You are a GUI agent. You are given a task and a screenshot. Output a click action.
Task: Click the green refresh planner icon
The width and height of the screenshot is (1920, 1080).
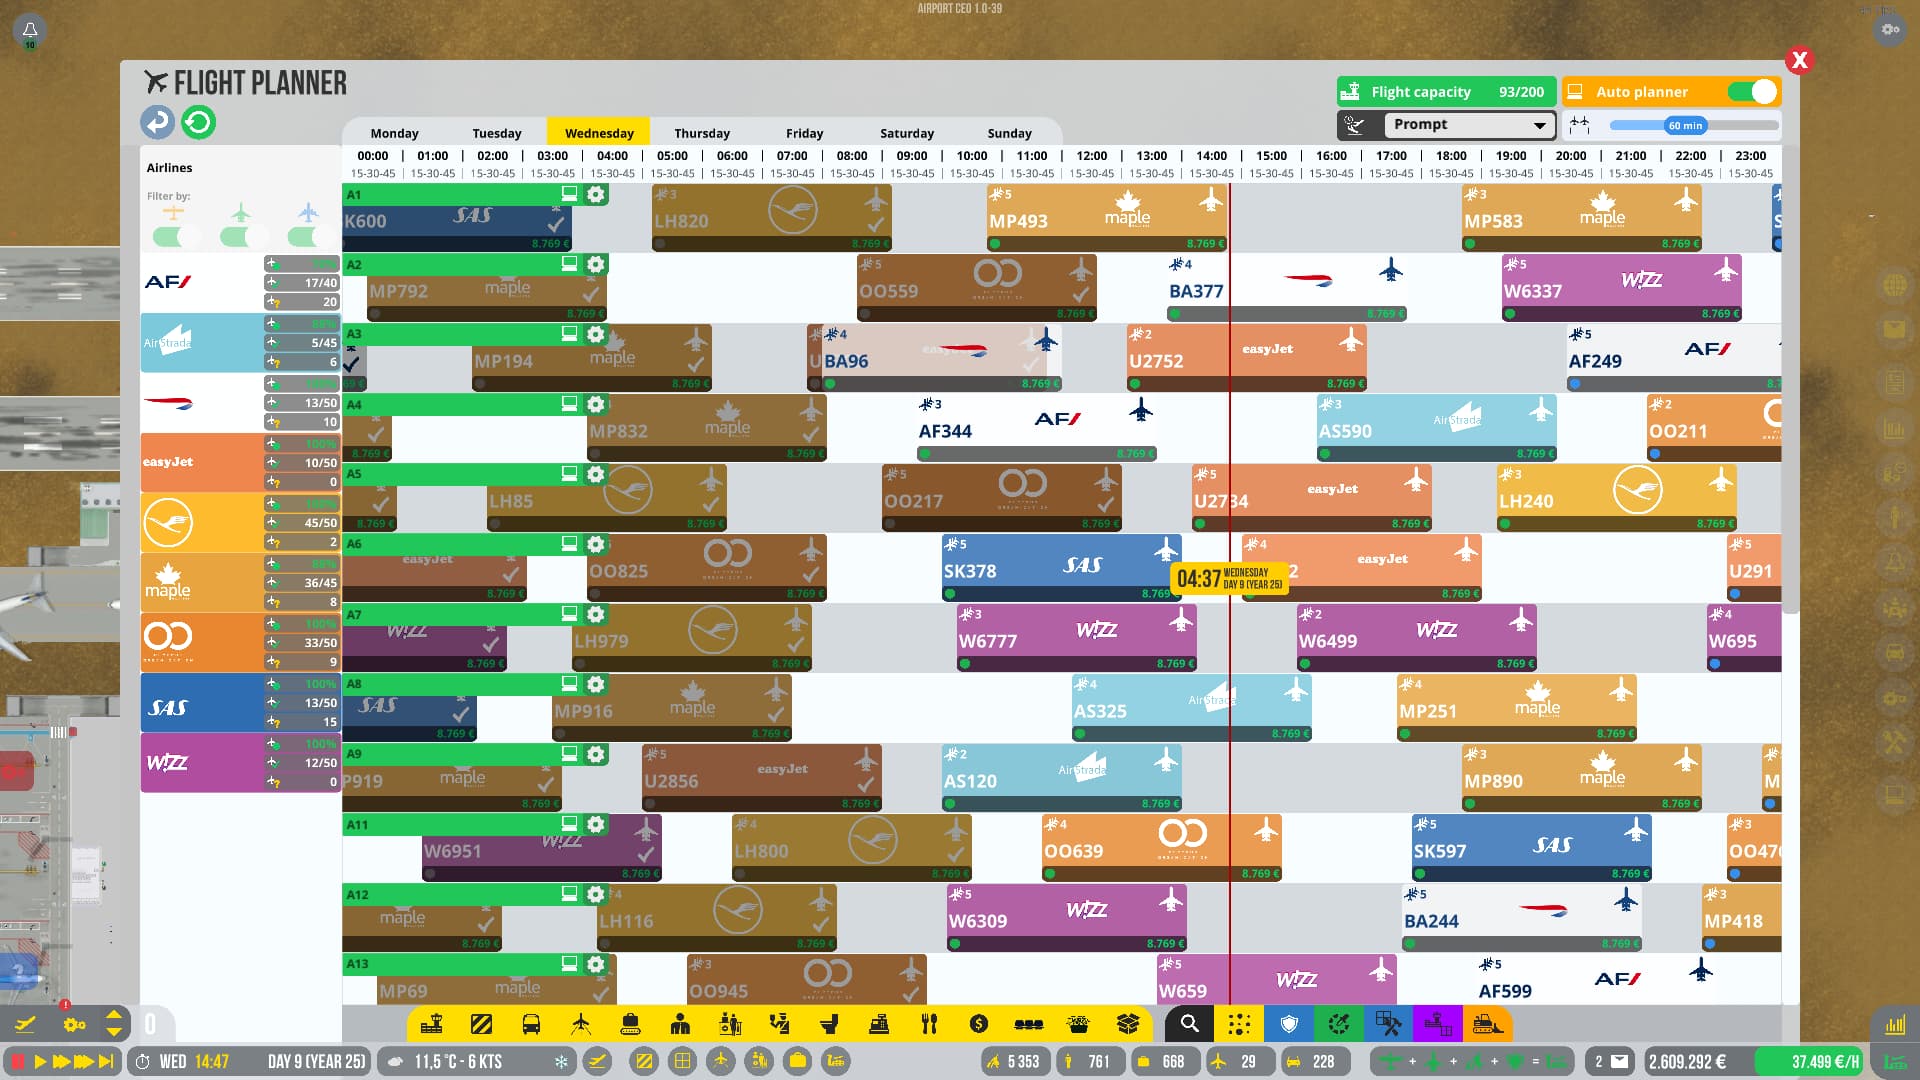198,122
